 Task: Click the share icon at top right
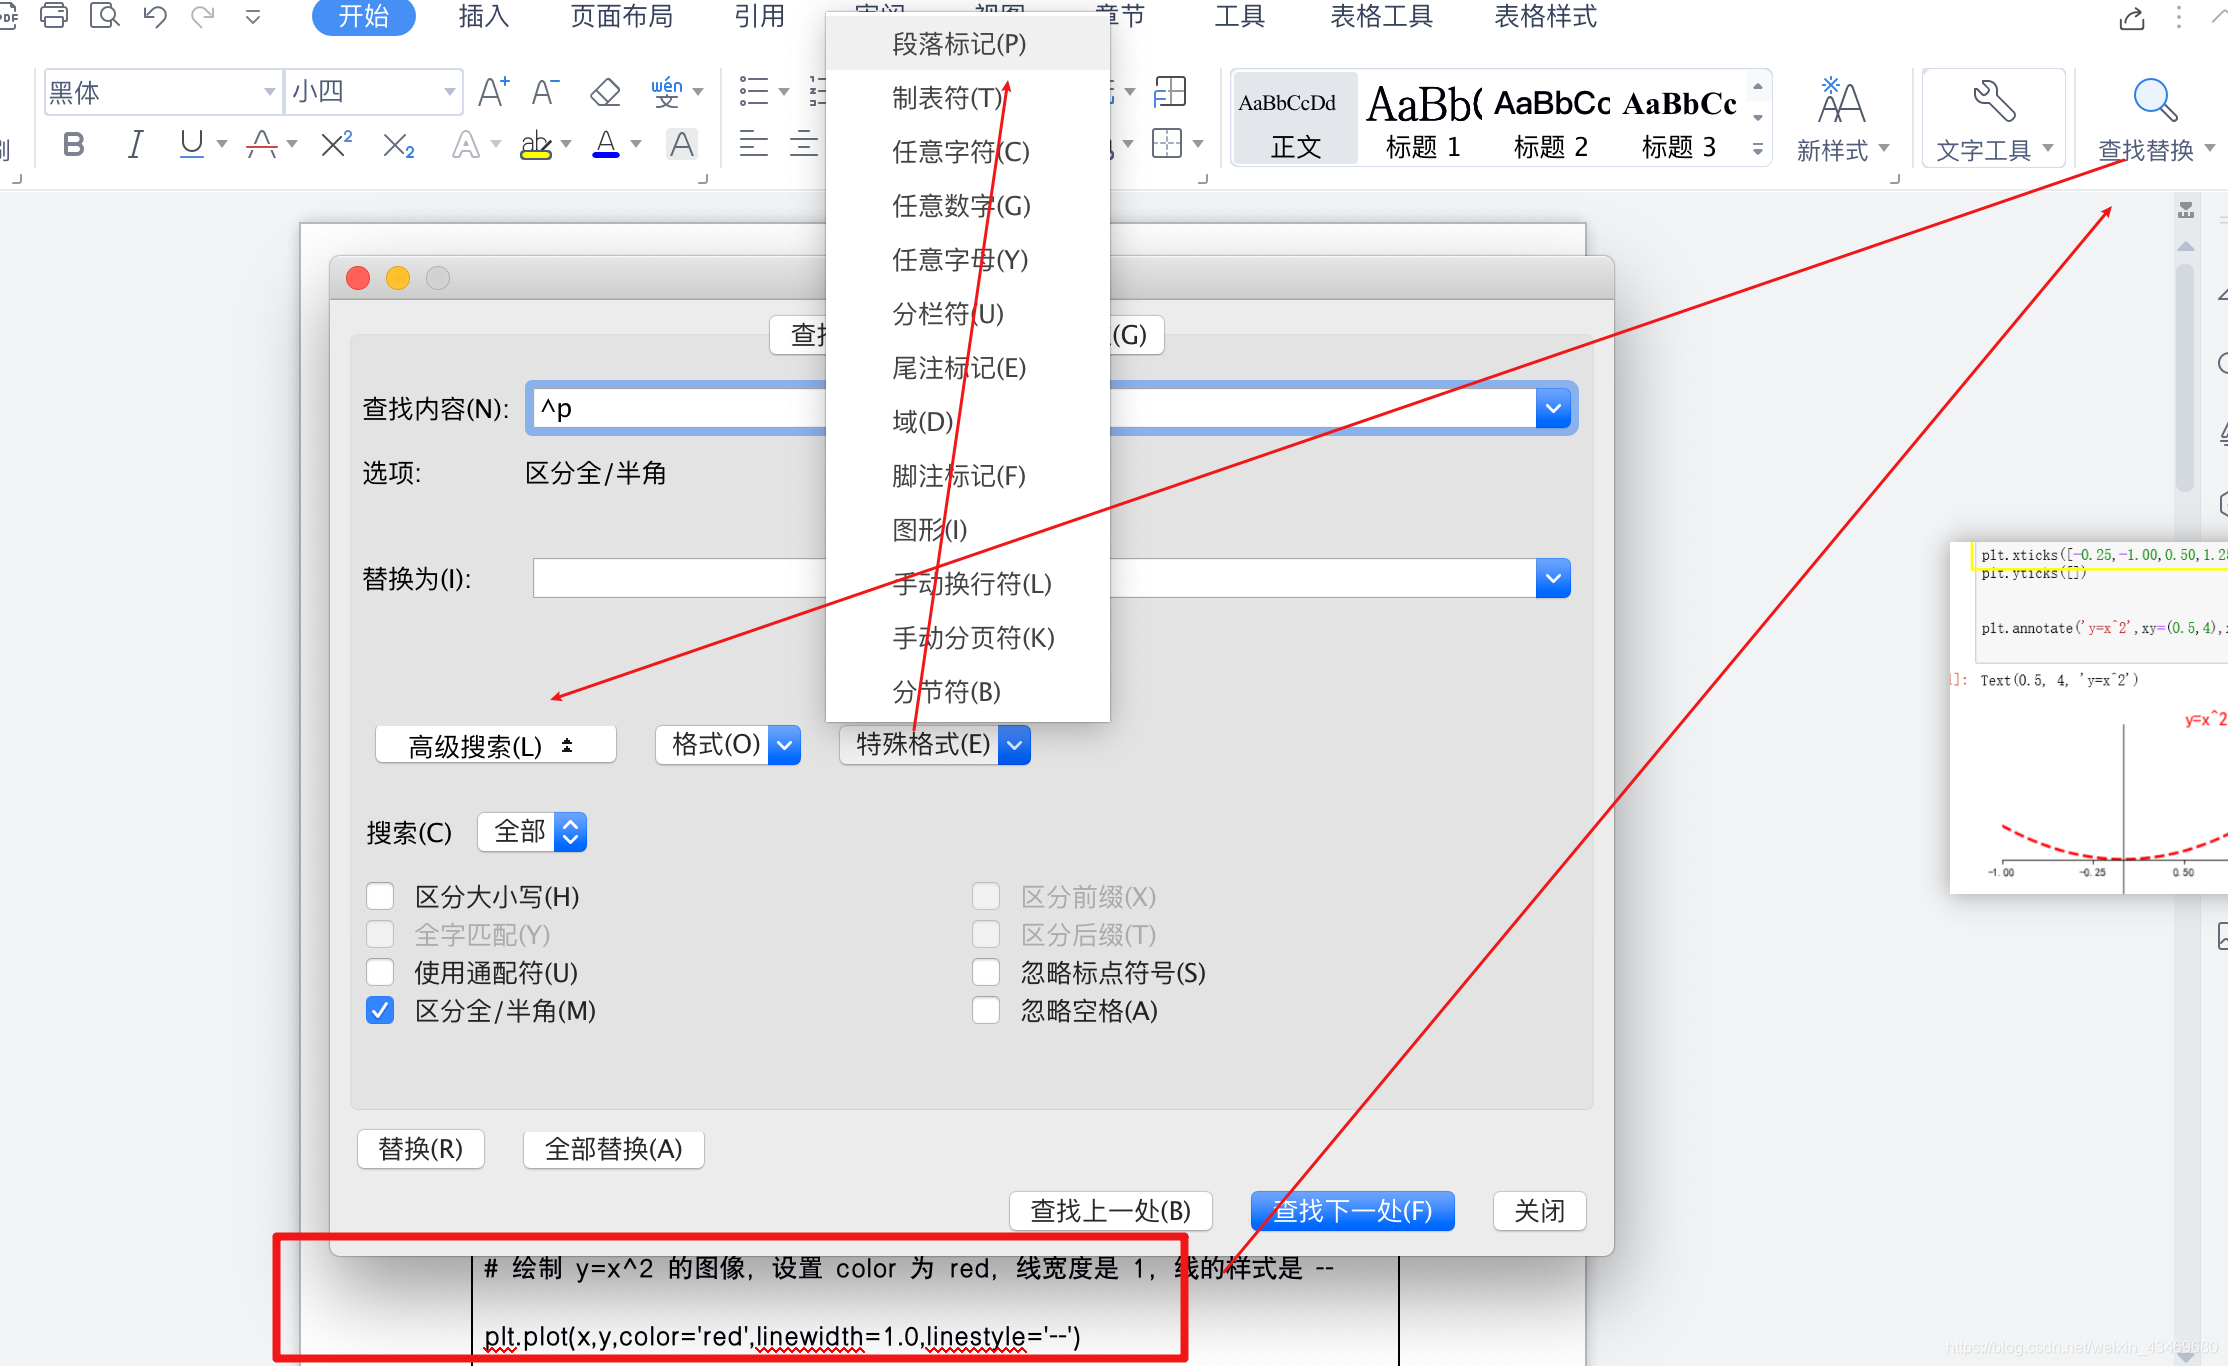pos(2132,17)
